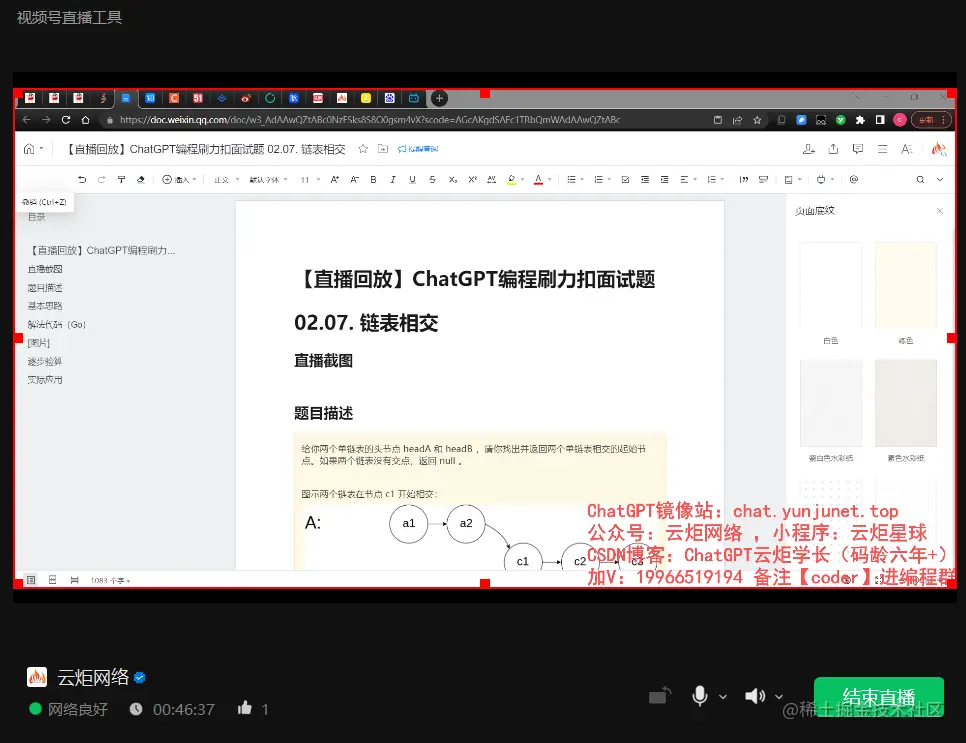This screenshot has width=966, height=743.
Task: Click the 结束直播 end stream button
Action: [879, 697]
